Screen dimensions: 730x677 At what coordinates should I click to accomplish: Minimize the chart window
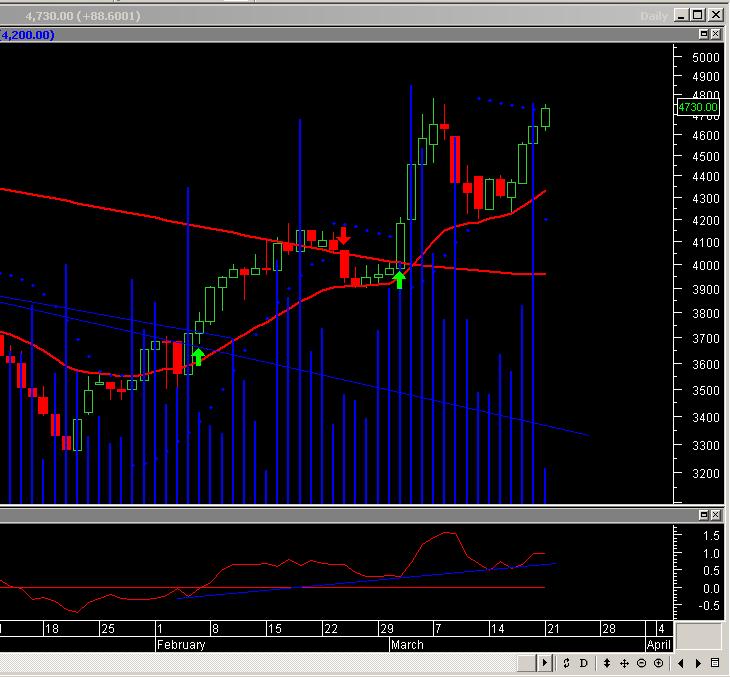681,15
